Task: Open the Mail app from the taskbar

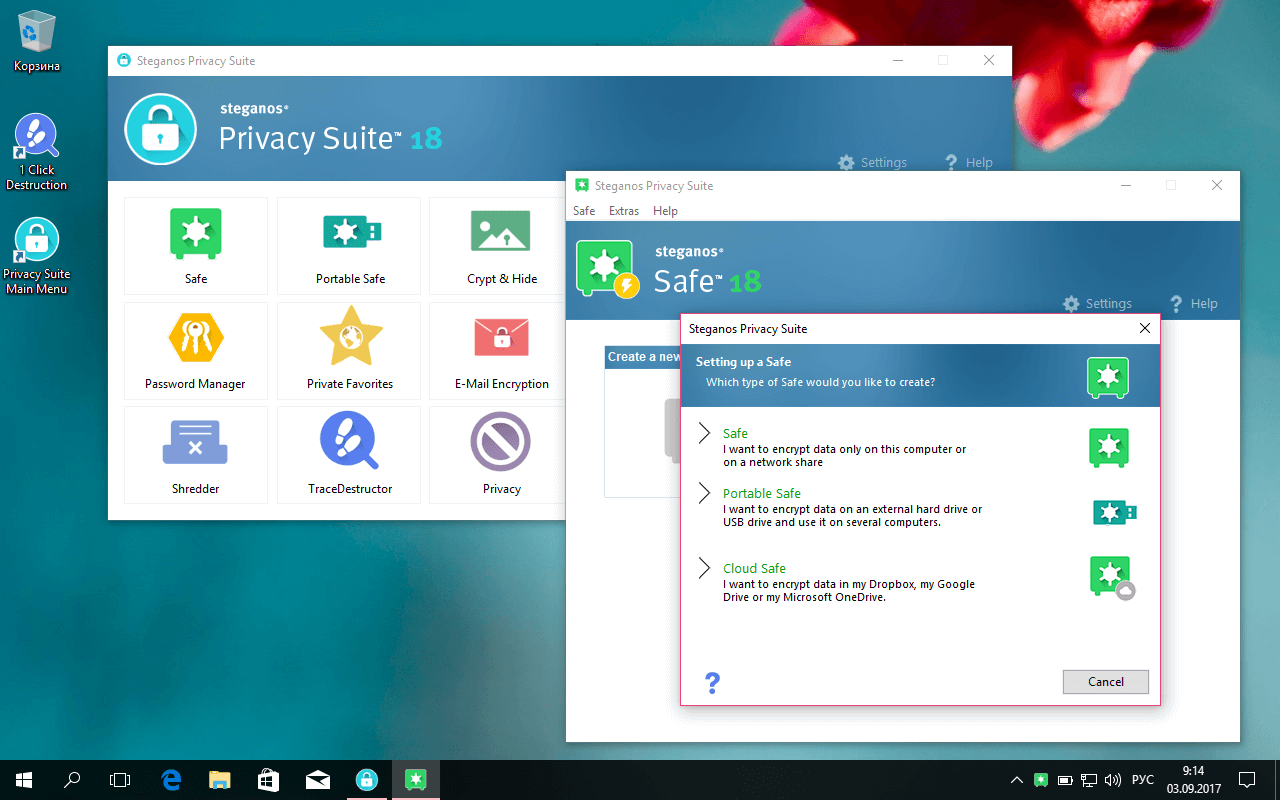Action: [x=318, y=780]
